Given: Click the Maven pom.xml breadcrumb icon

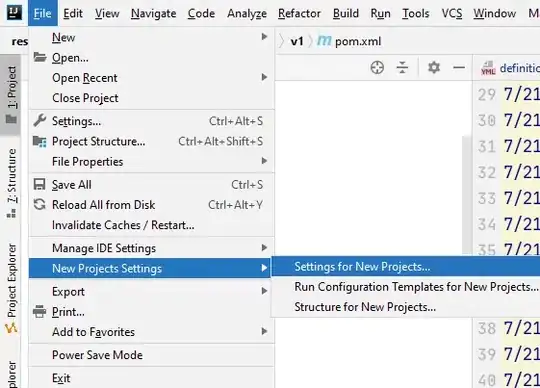Looking at the screenshot, I should pos(324,41).
